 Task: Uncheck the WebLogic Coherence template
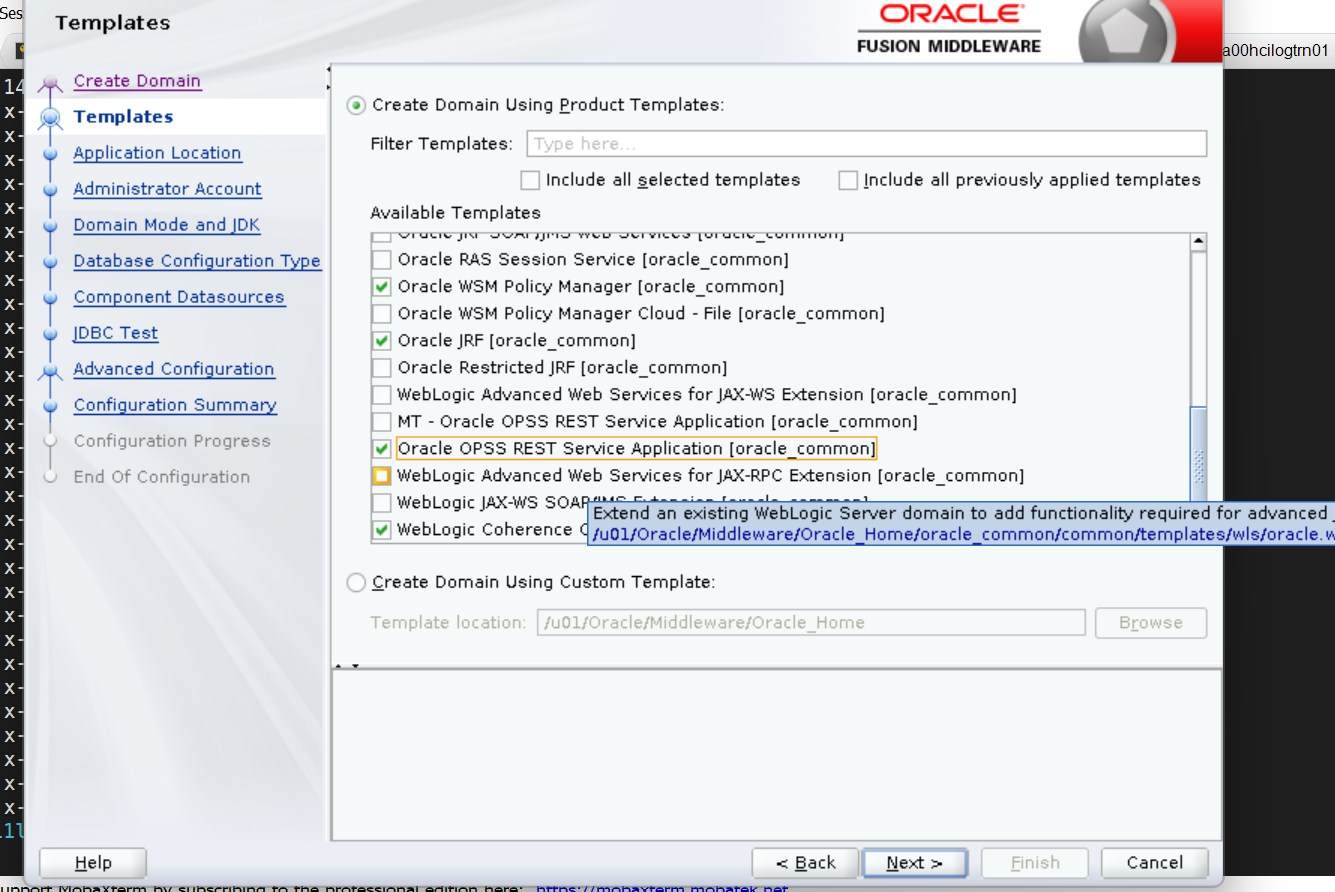click(381, 530)
